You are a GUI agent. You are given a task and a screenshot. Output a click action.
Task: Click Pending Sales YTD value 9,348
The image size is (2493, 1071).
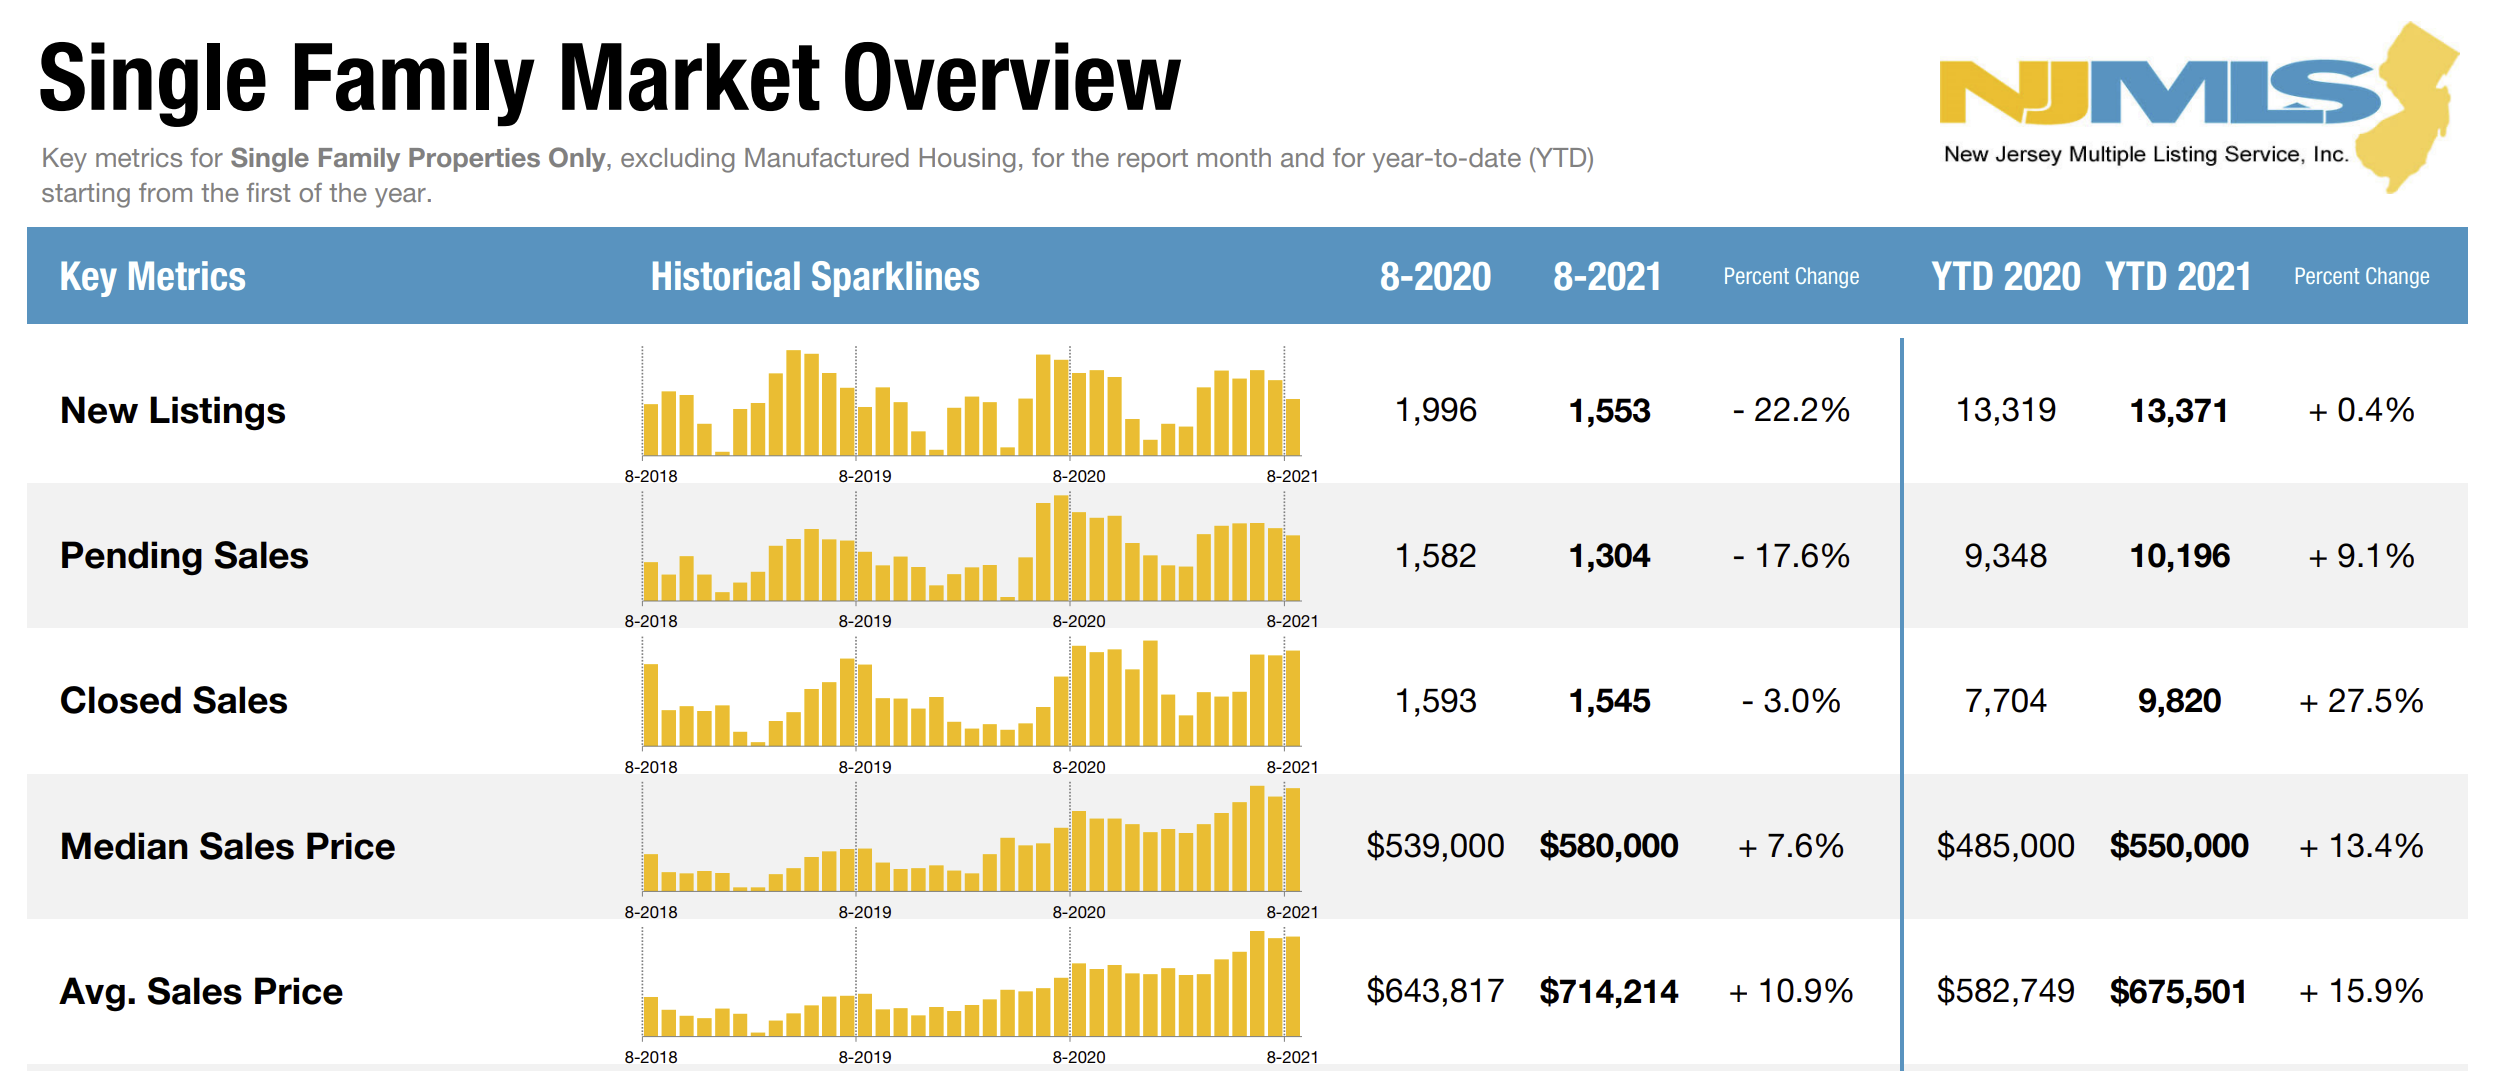point(2006,555)
